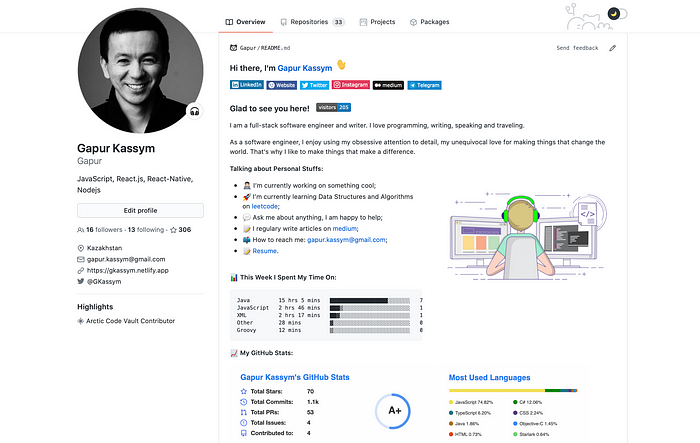This screenshot has width=700, height=443.
Task: Click the Total Issues icon
Action: coord(243,422)
